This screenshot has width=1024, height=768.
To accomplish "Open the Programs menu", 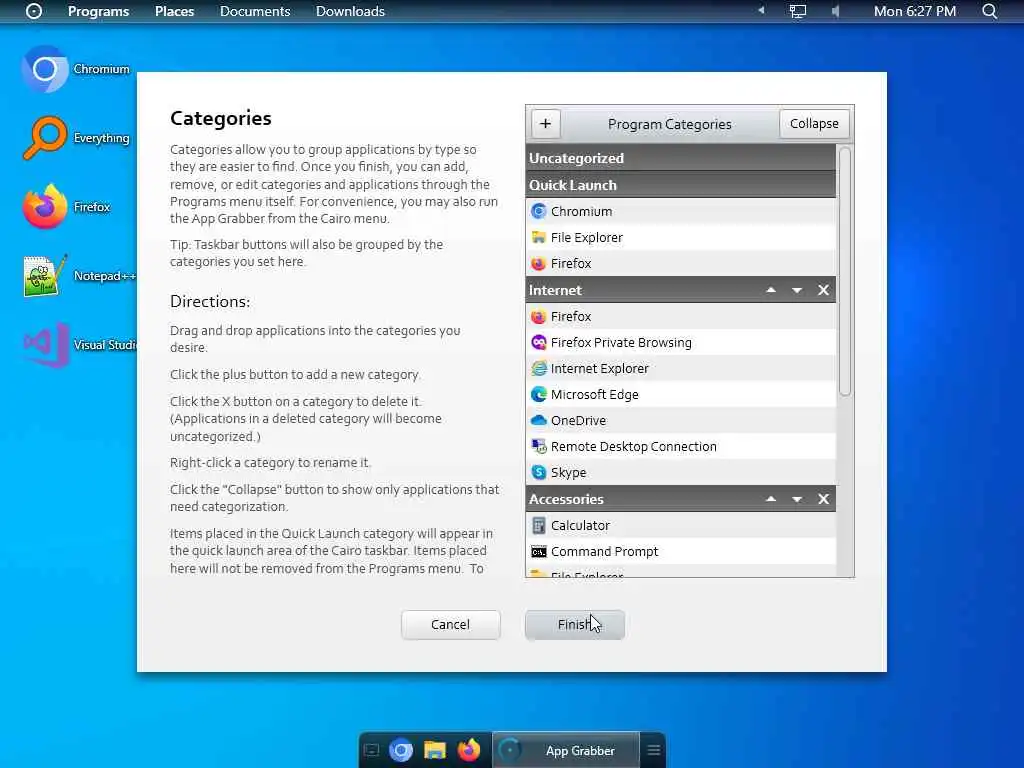I will (x=99, y=11).
